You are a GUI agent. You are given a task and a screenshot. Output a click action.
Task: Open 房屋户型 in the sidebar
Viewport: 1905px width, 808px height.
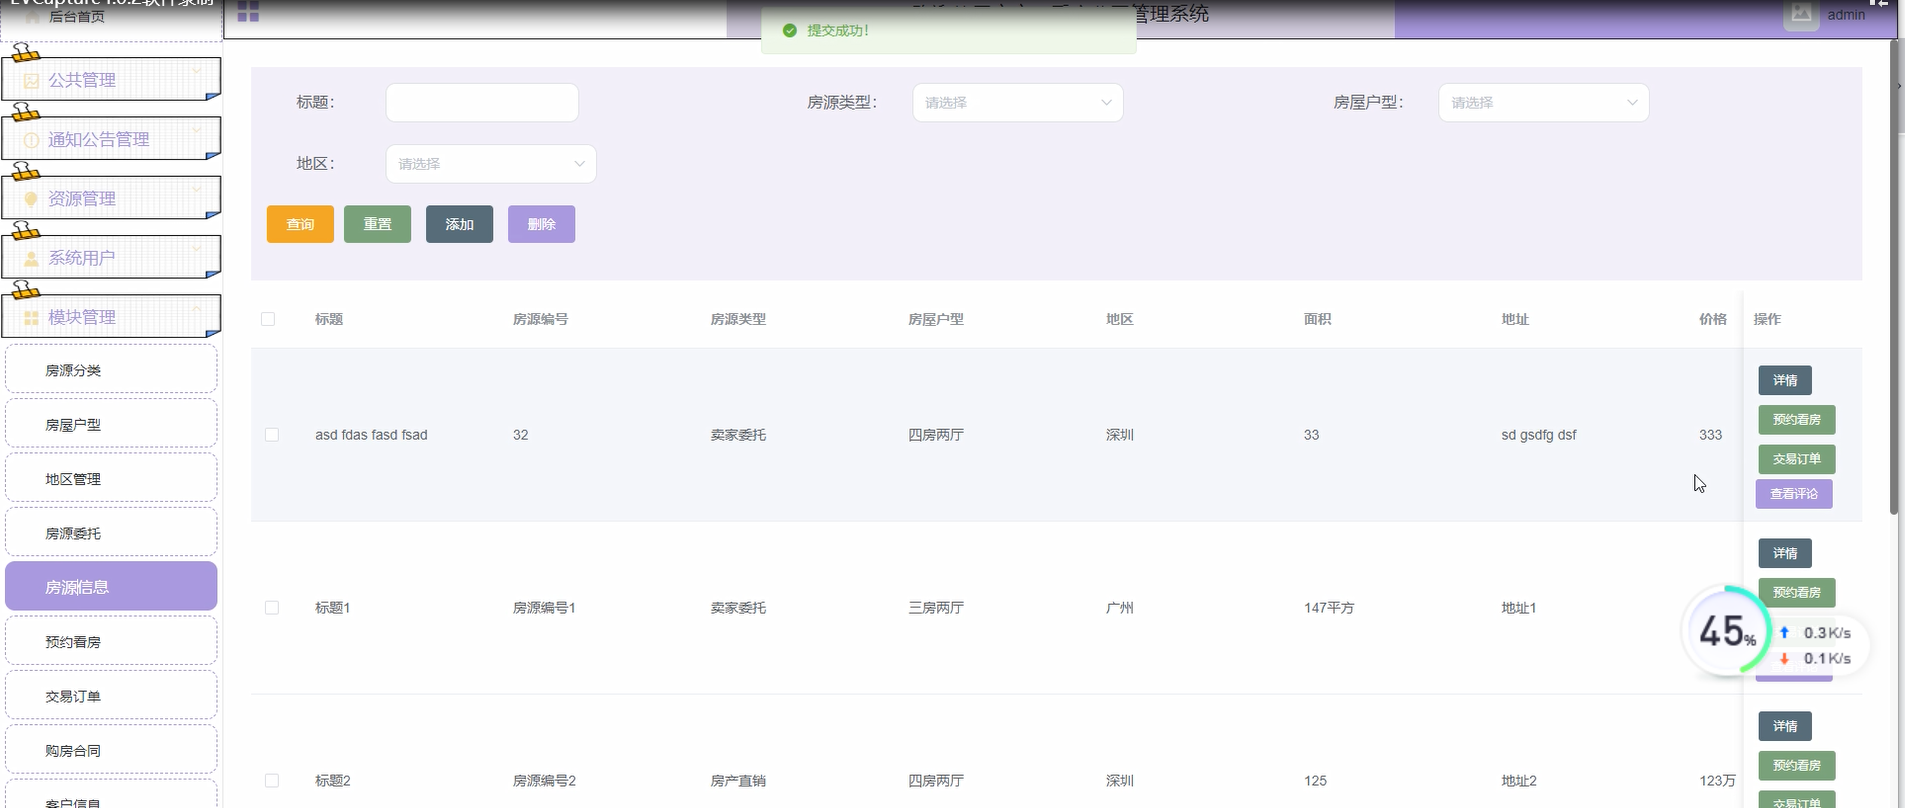111,425
